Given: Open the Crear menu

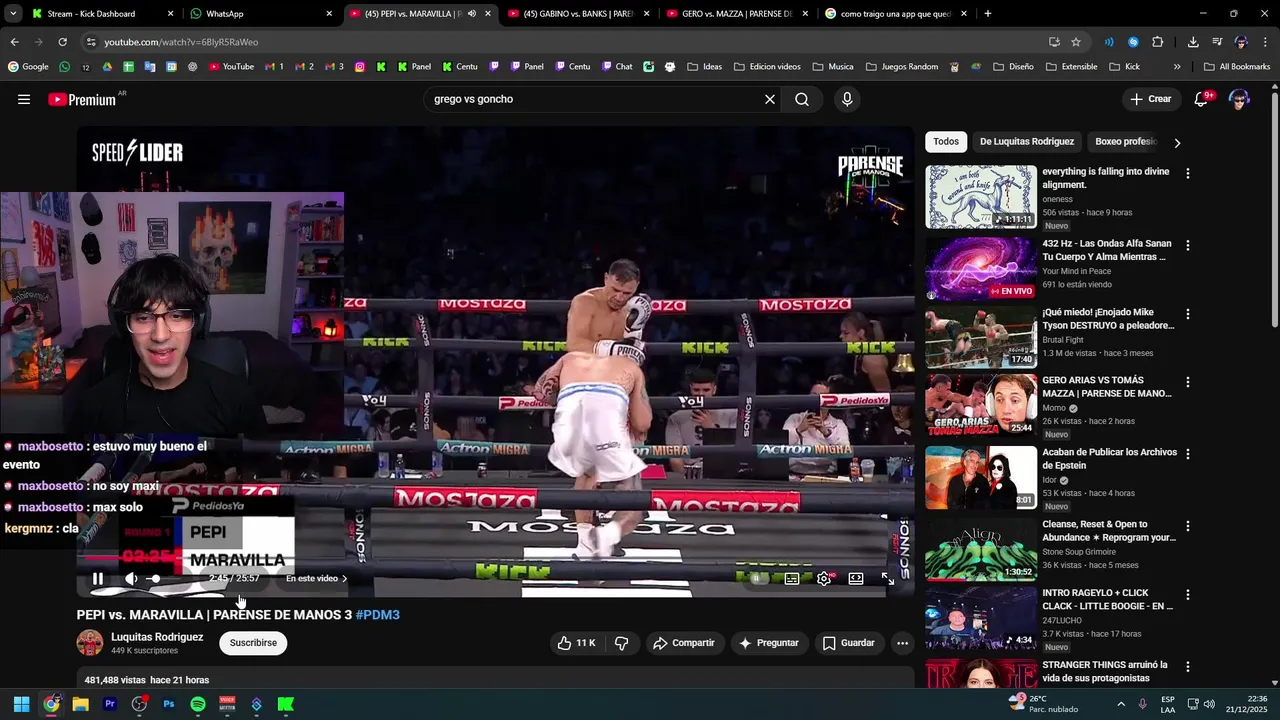Looking at the screenshot, I should [x=1150, y=99].
